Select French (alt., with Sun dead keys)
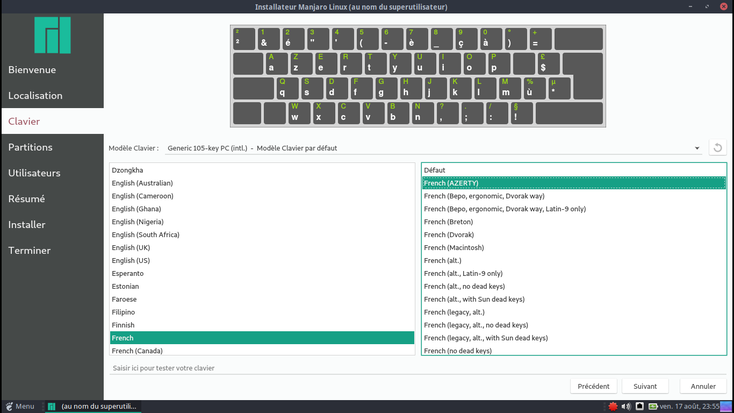This screenshot has height=413, width=734. point(574,299)
